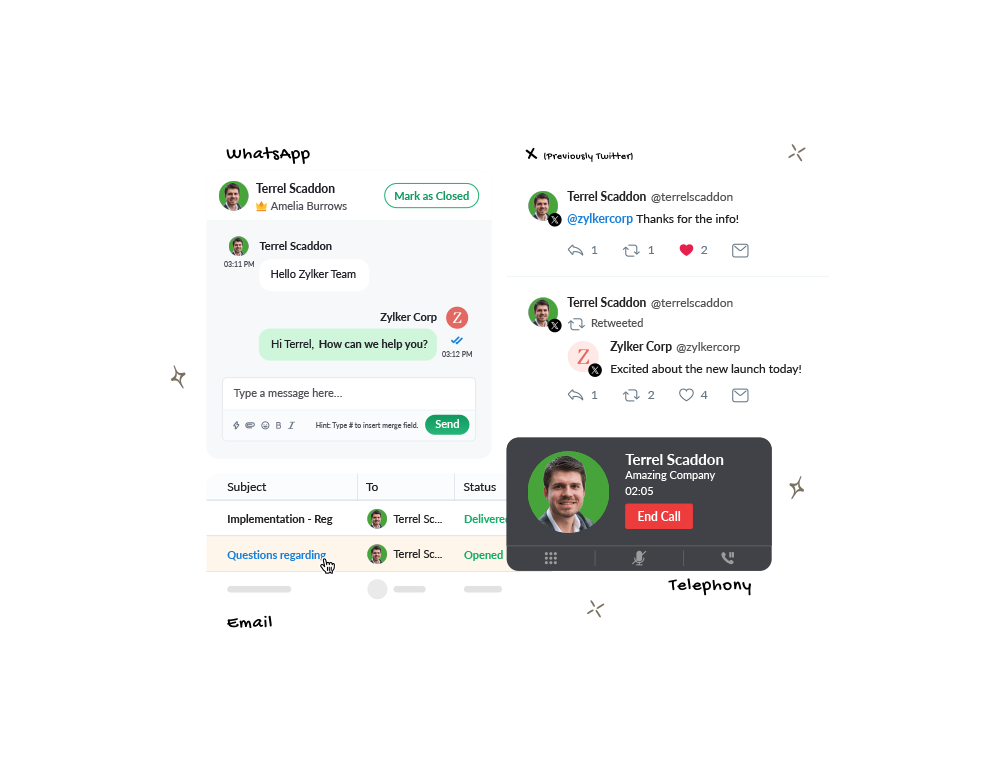
Task: Open Questions regarding email subject
Action: coord(276,555)
